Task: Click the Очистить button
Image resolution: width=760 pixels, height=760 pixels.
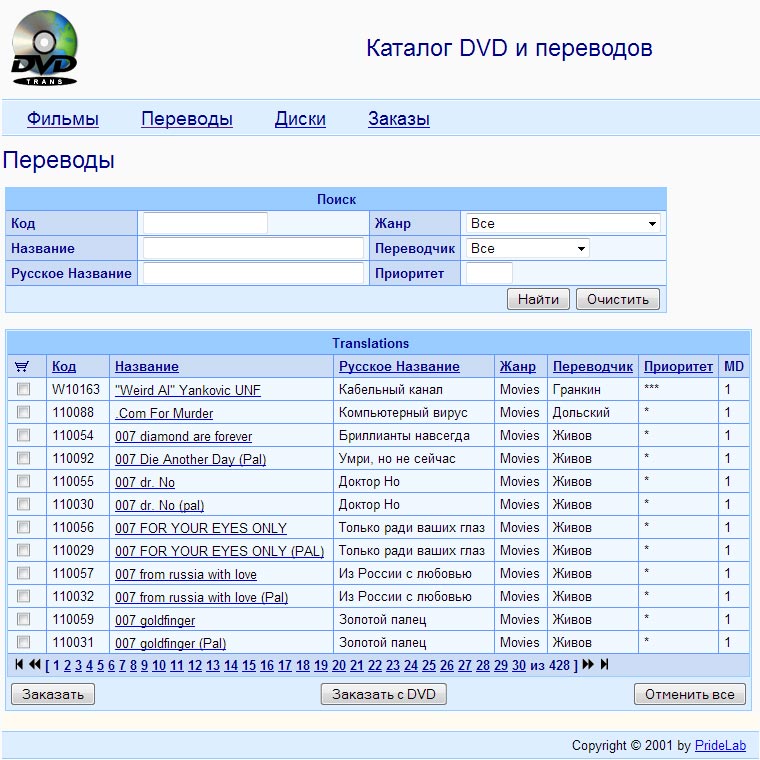Action: point(618,299)
